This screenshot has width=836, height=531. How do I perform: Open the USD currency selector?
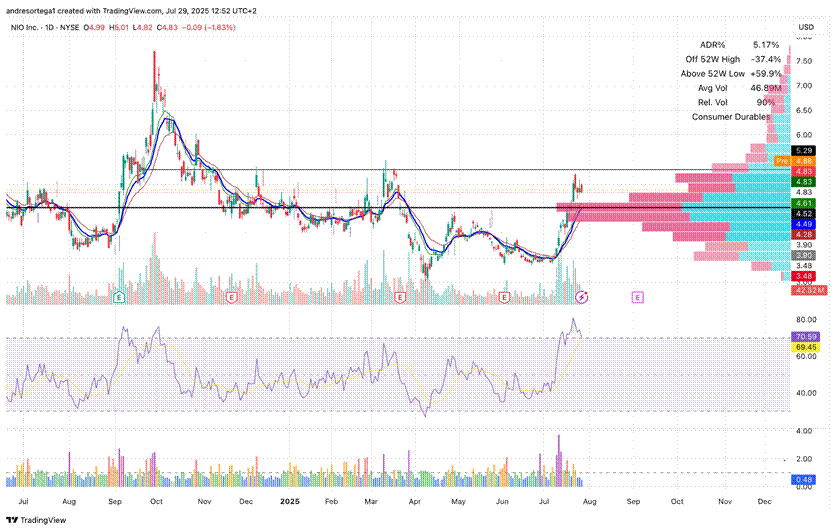pos(806,27)
